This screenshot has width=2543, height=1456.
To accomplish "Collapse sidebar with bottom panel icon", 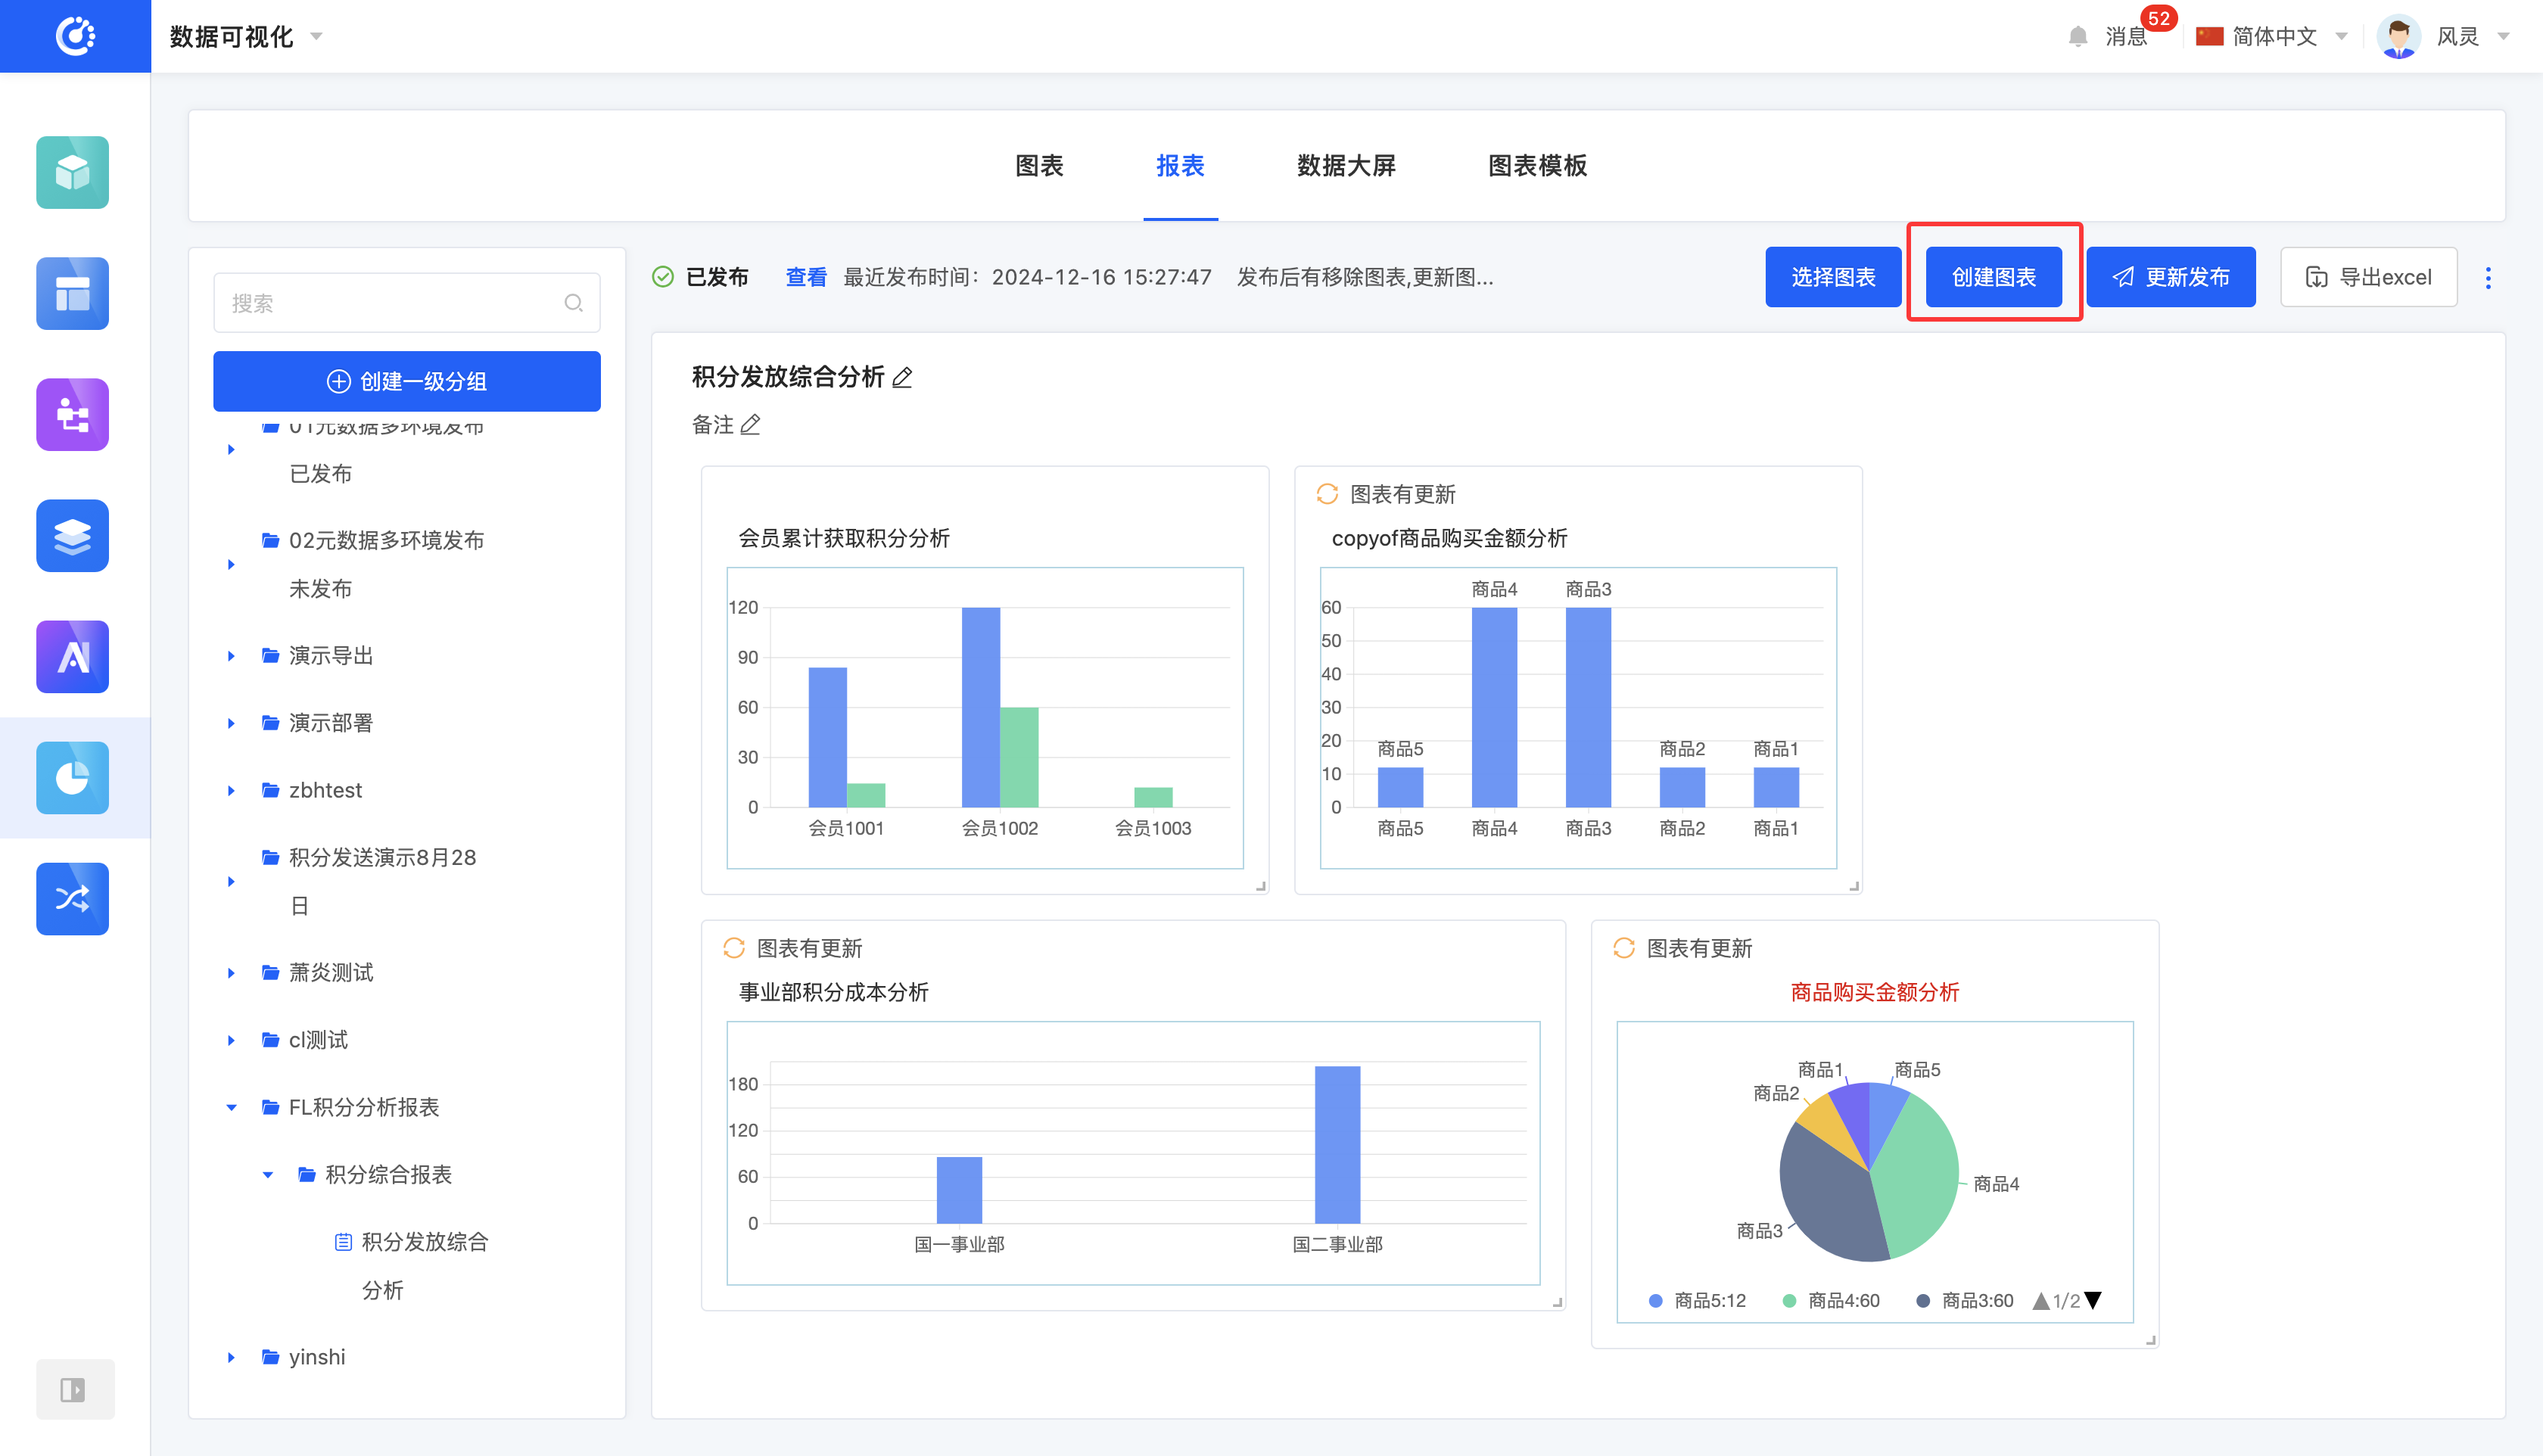I will pos(74,1389).
